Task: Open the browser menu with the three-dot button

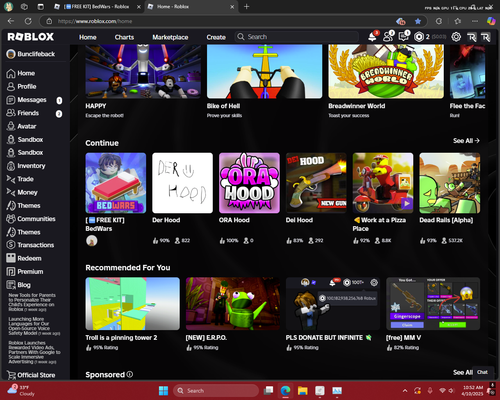Action: (475, 21)
